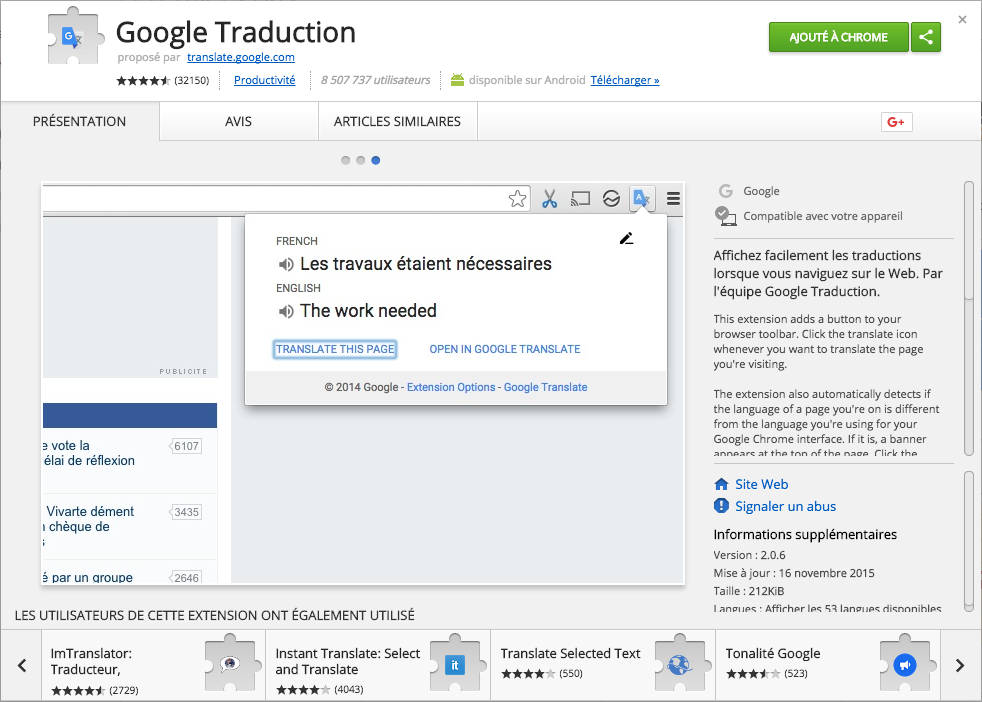Select the second screenshot carousel dot
The image size is (982, 702).
coord(361,160)
